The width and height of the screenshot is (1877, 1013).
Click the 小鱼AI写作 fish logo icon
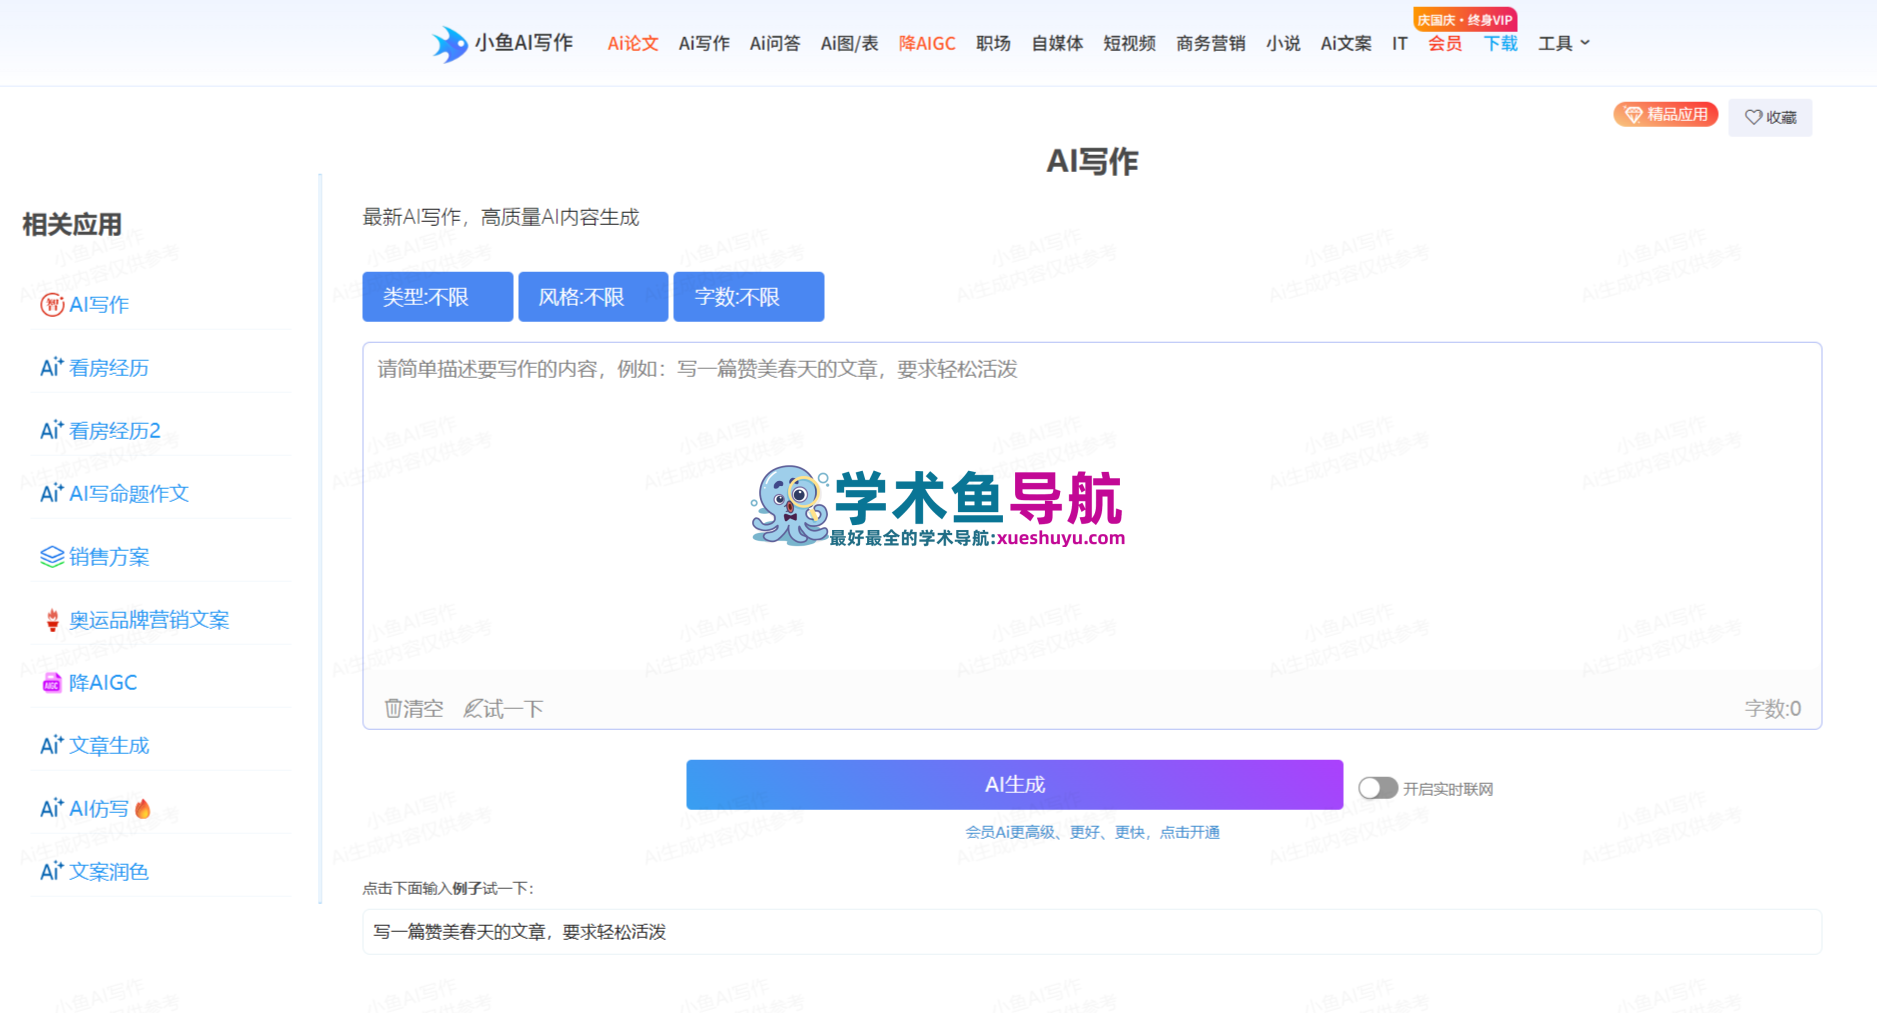pyautogui.click(x=450, y=44)
